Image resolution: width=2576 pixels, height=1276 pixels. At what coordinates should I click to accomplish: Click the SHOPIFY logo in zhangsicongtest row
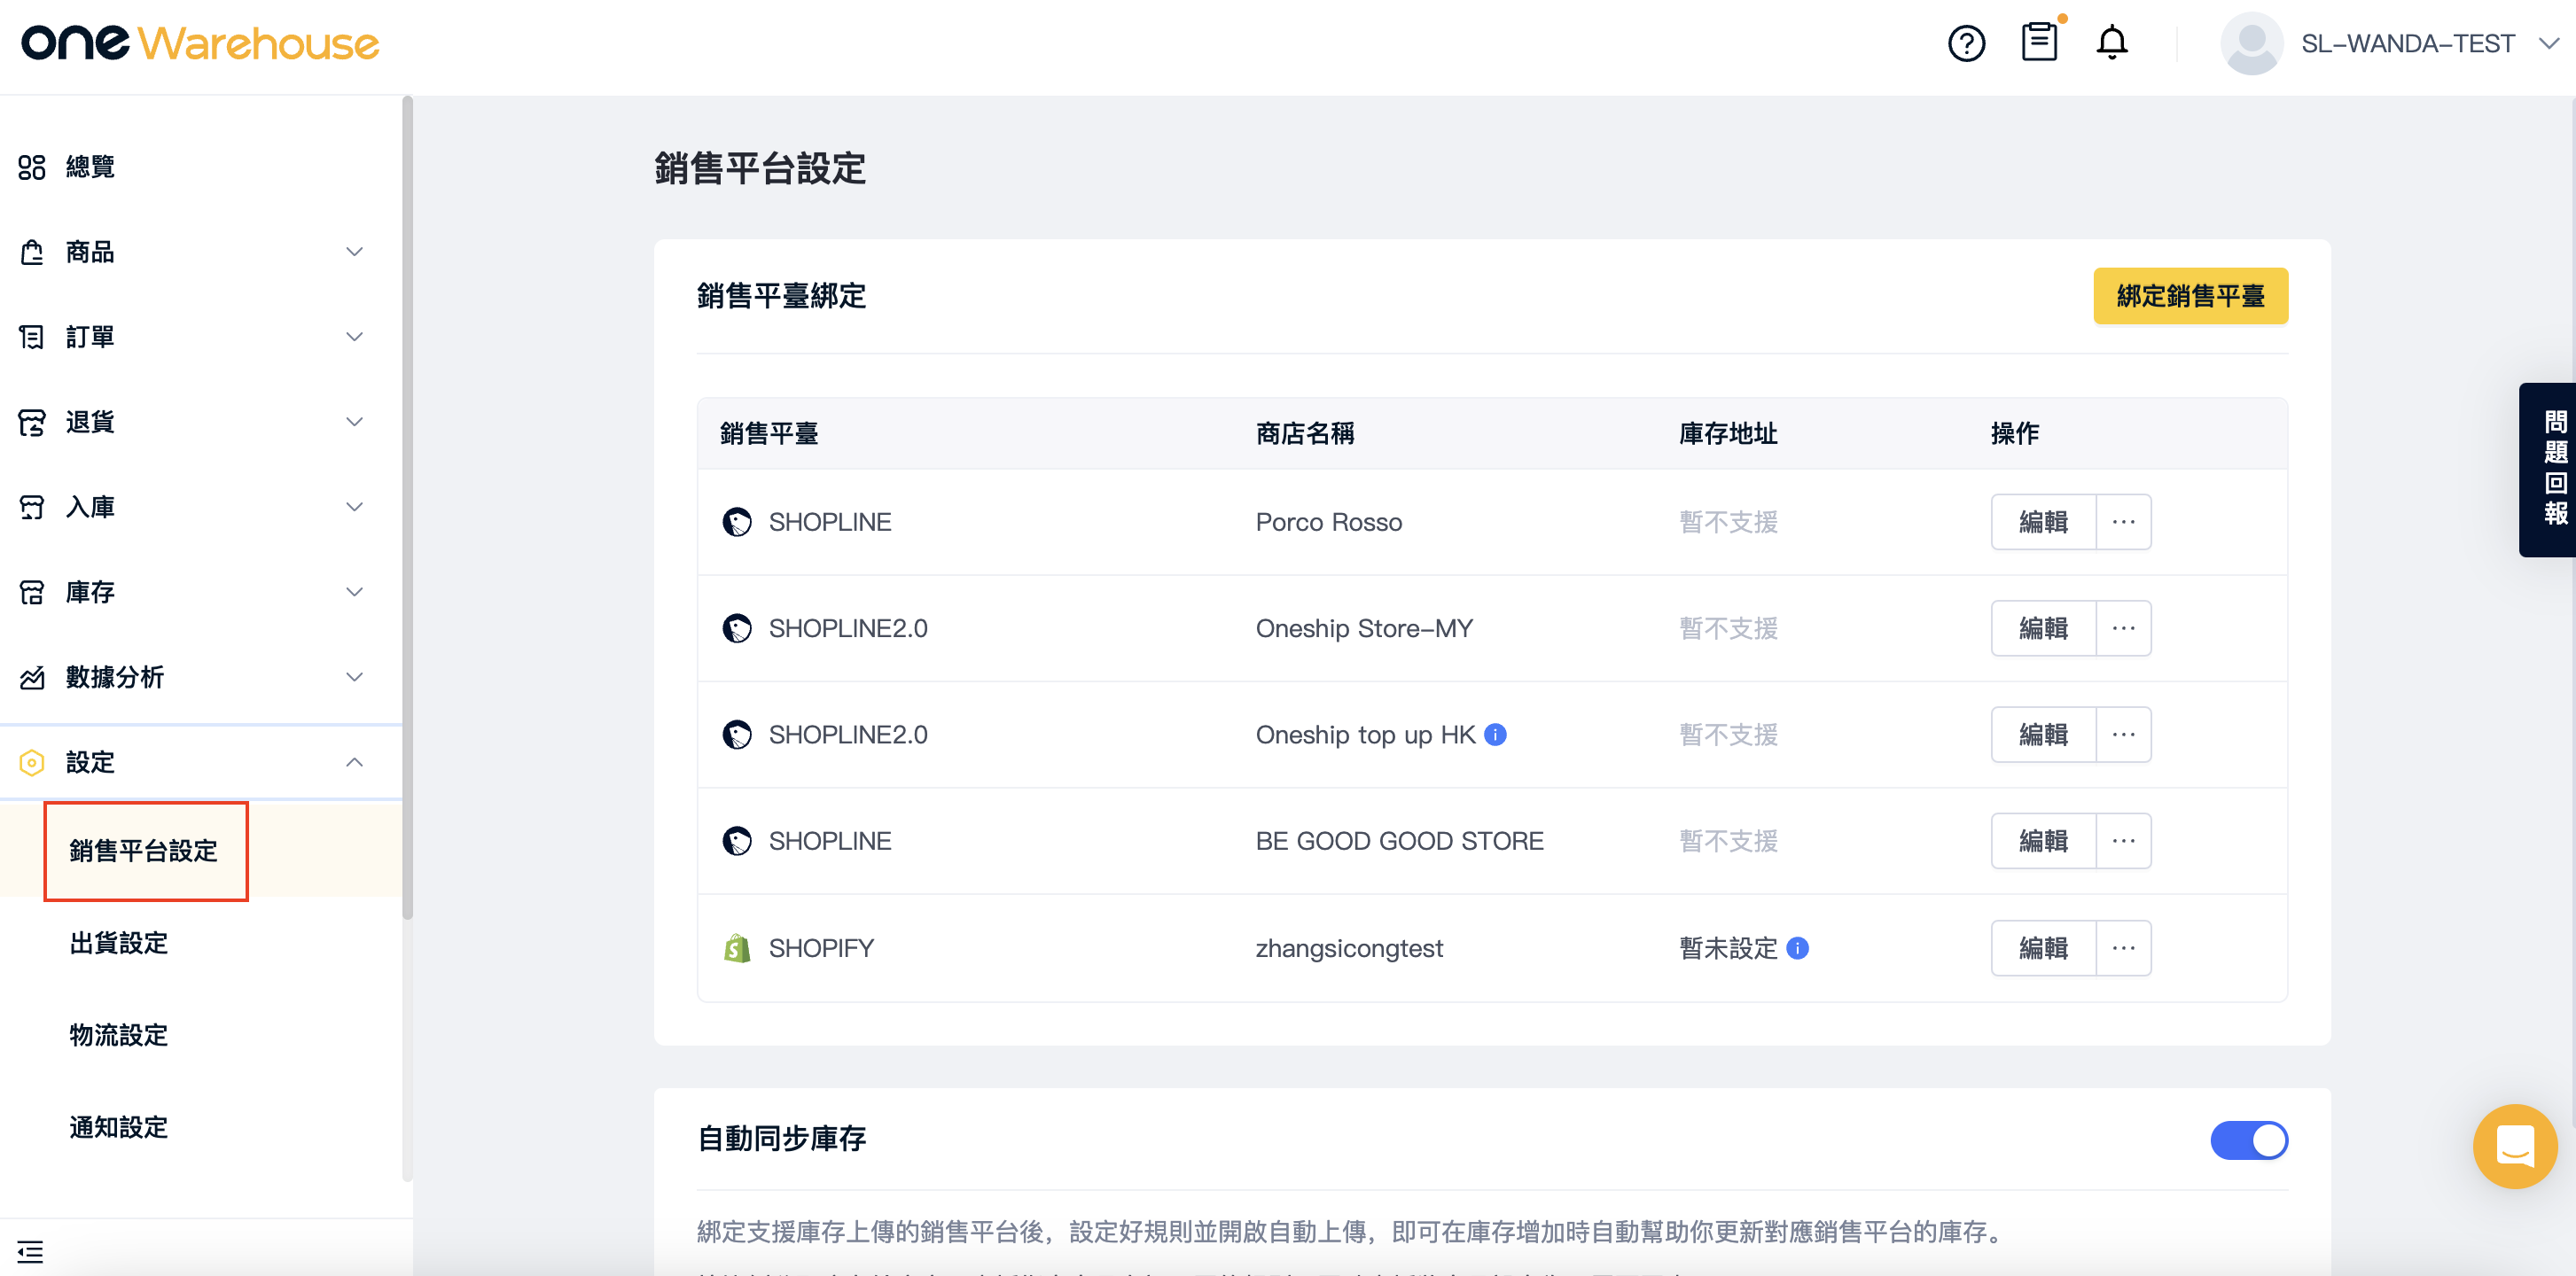(x=737, y=948)
